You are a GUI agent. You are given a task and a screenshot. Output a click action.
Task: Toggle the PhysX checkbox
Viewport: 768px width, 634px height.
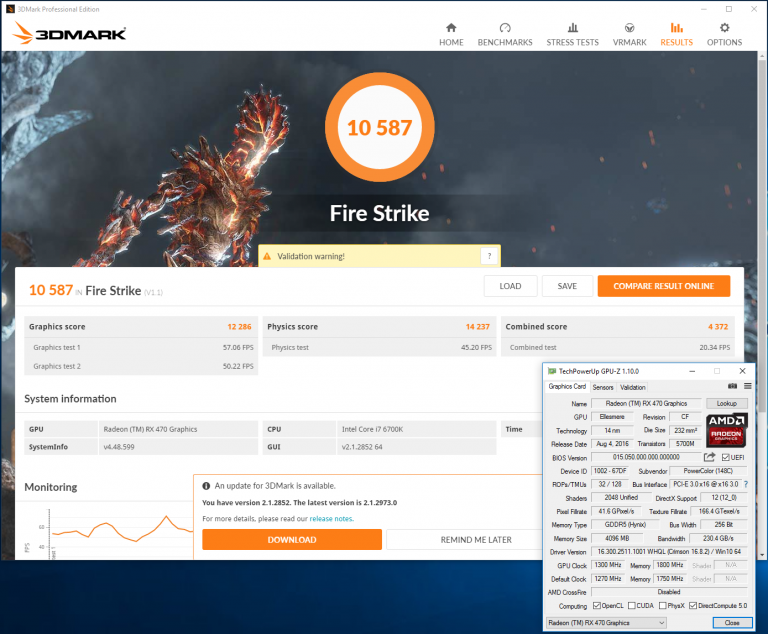pos(663,606)
